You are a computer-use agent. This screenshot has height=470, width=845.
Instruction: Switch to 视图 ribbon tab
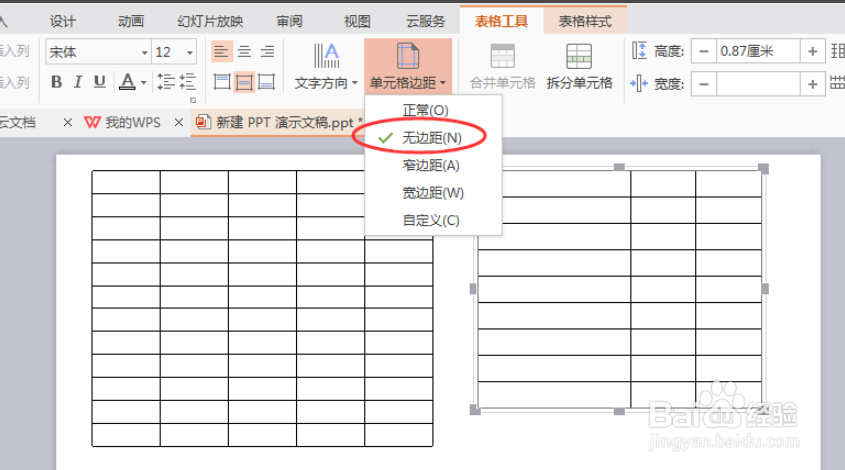pyautogui.click(x=357, y=22)
